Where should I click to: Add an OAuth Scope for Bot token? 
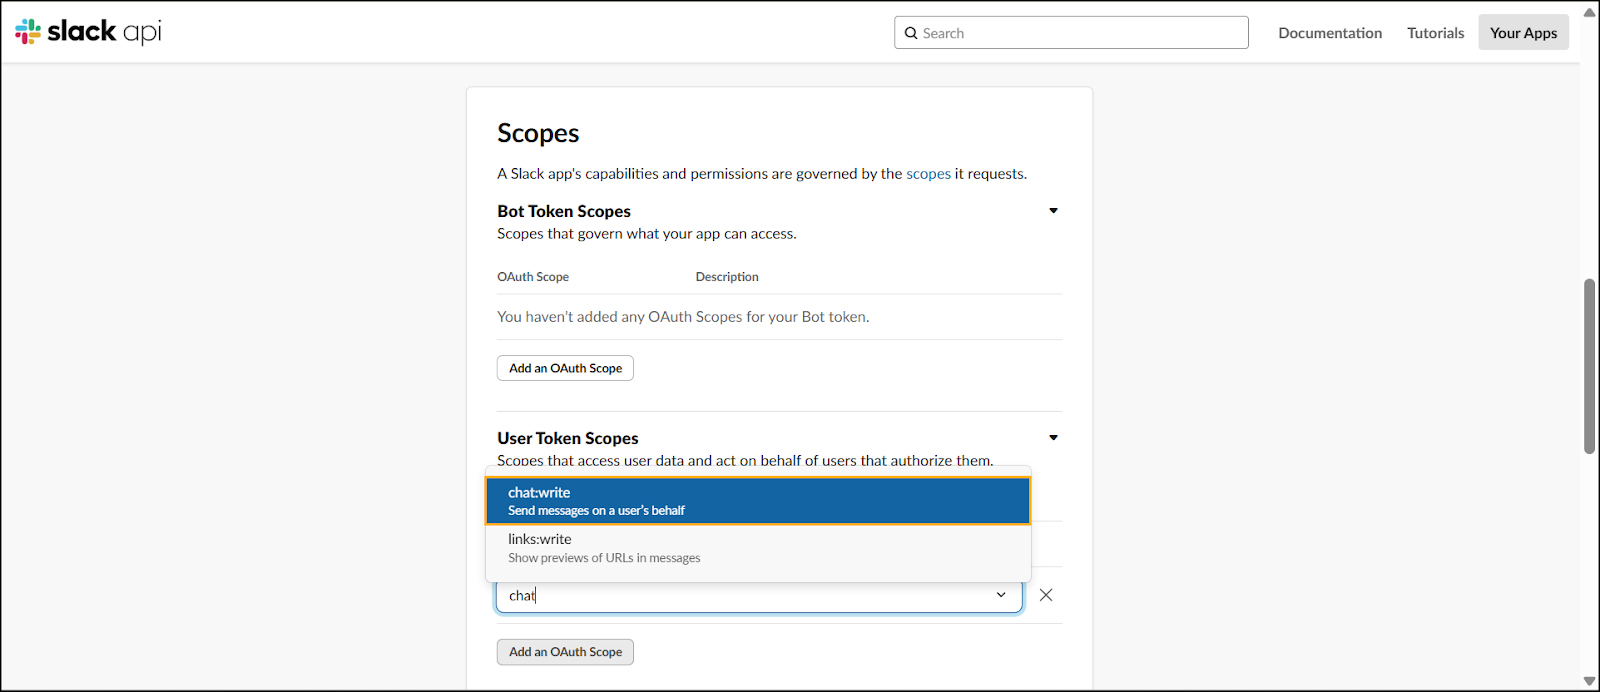565,368
